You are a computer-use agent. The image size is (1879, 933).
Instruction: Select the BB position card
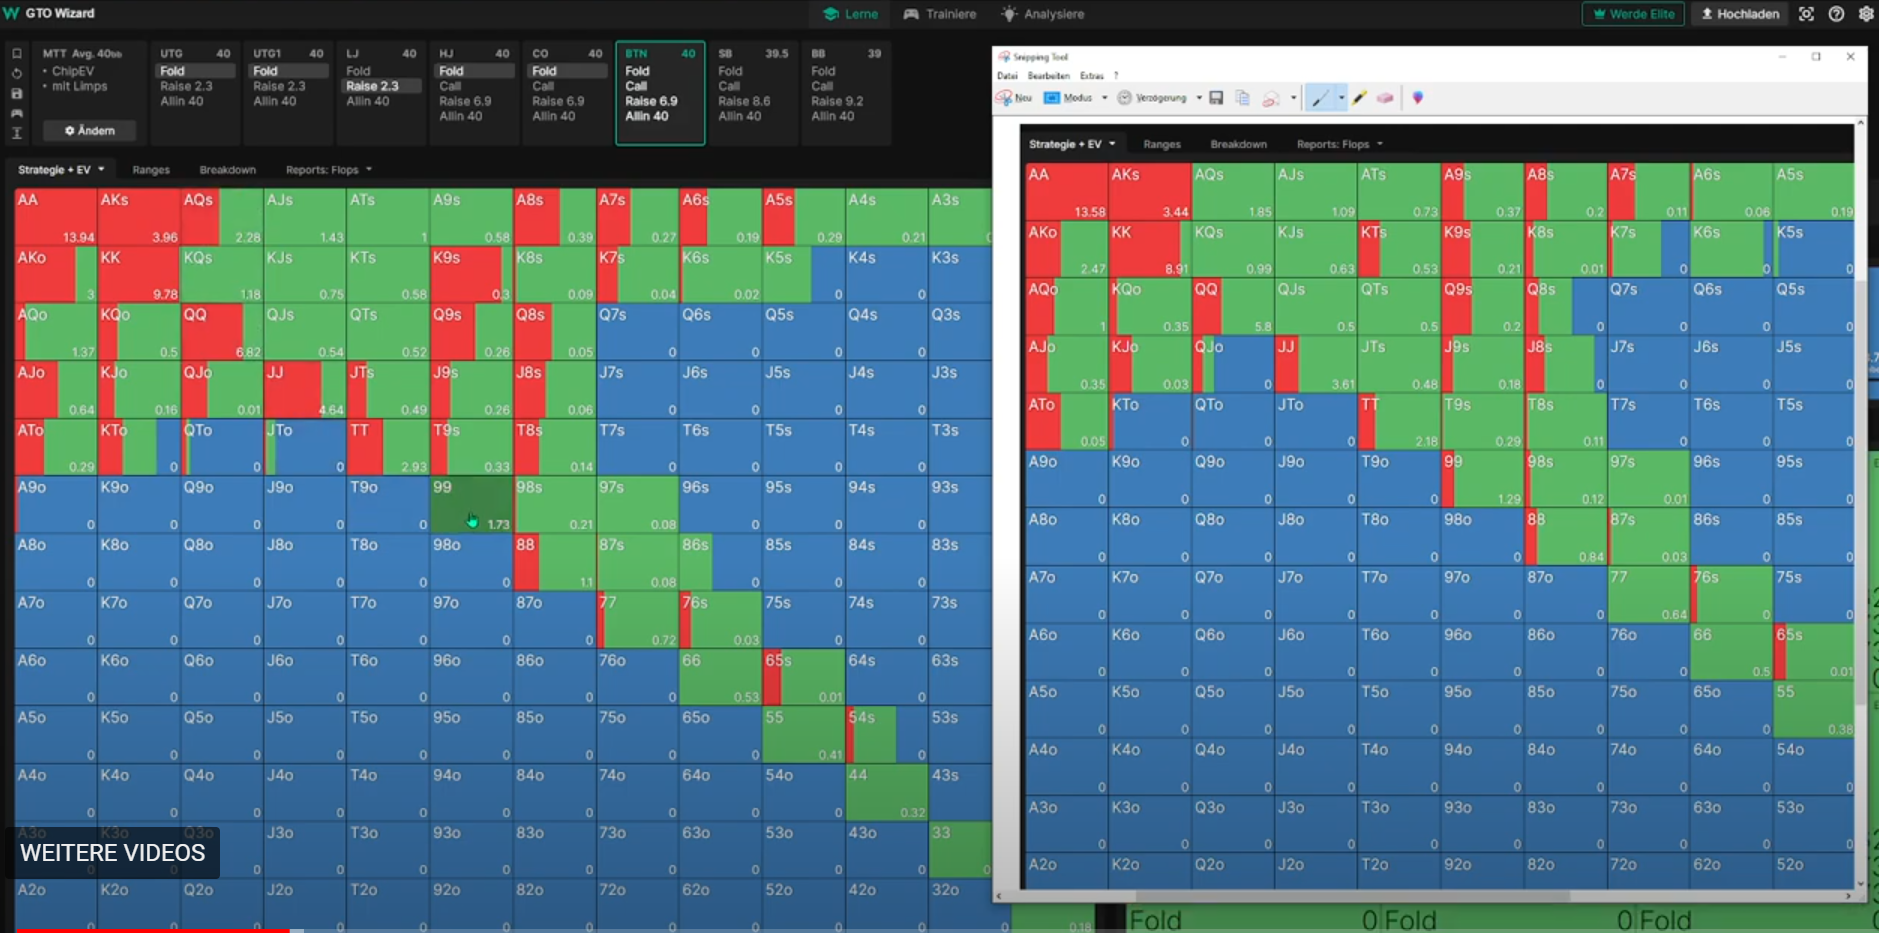coord(846,93)
